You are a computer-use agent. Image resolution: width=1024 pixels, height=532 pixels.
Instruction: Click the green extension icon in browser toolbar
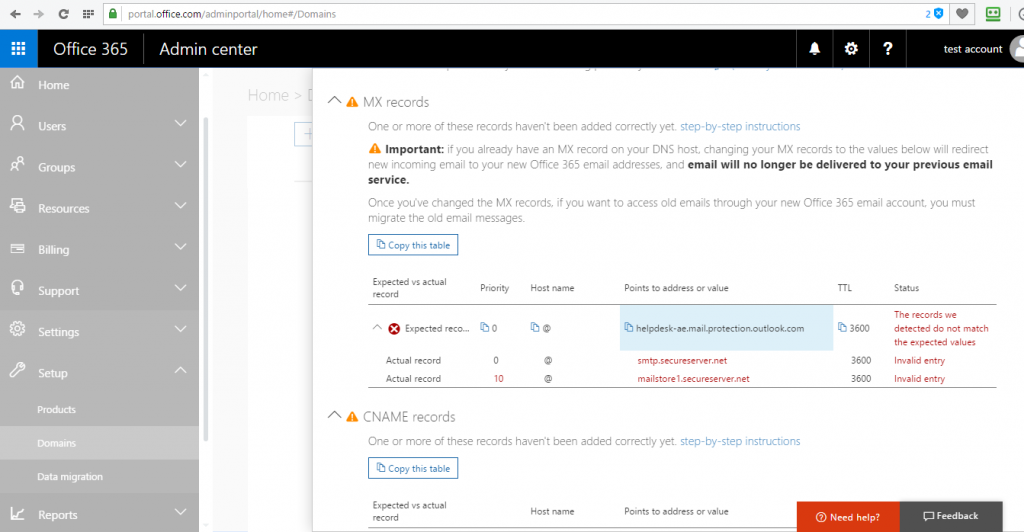click(993, 14)
